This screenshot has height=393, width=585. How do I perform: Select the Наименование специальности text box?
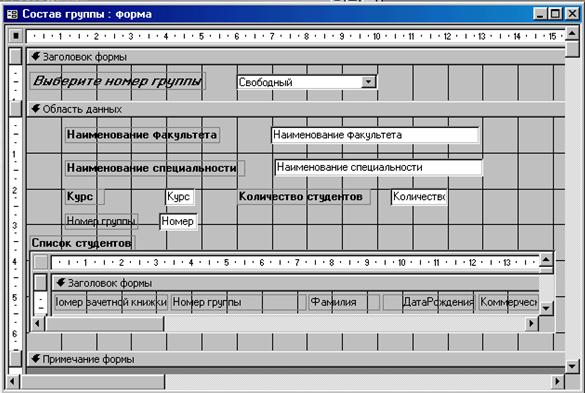click(379, 167)
